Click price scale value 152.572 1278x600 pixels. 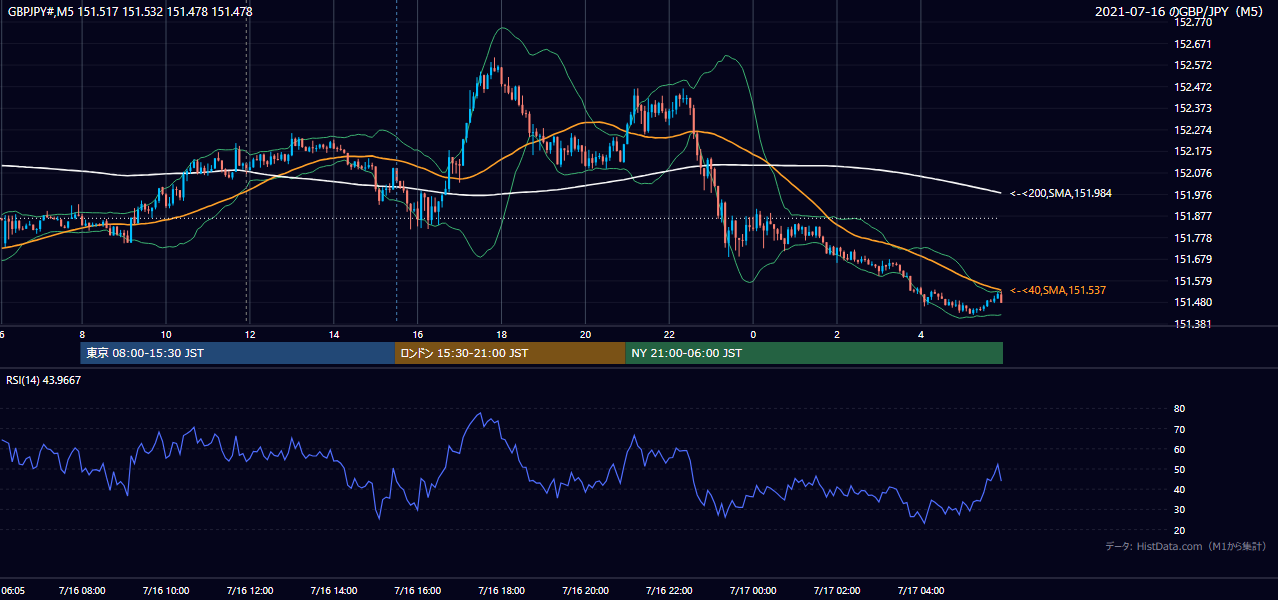point(1193,65)
